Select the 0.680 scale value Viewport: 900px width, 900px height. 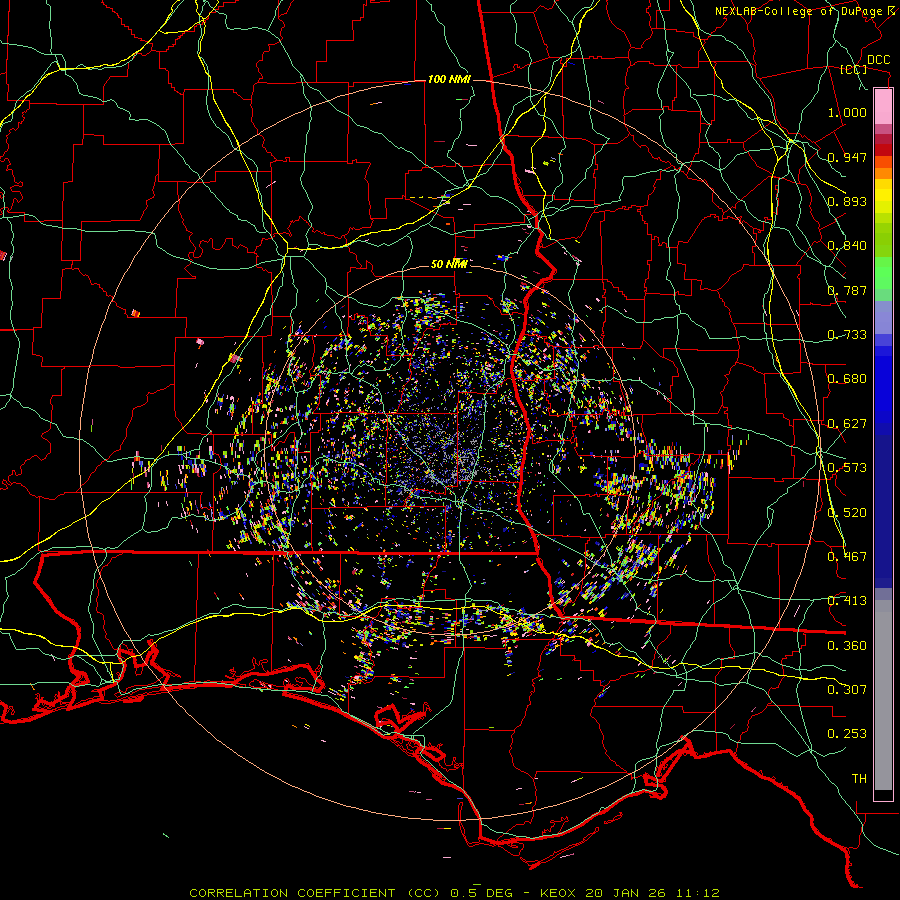coord(847,379)
